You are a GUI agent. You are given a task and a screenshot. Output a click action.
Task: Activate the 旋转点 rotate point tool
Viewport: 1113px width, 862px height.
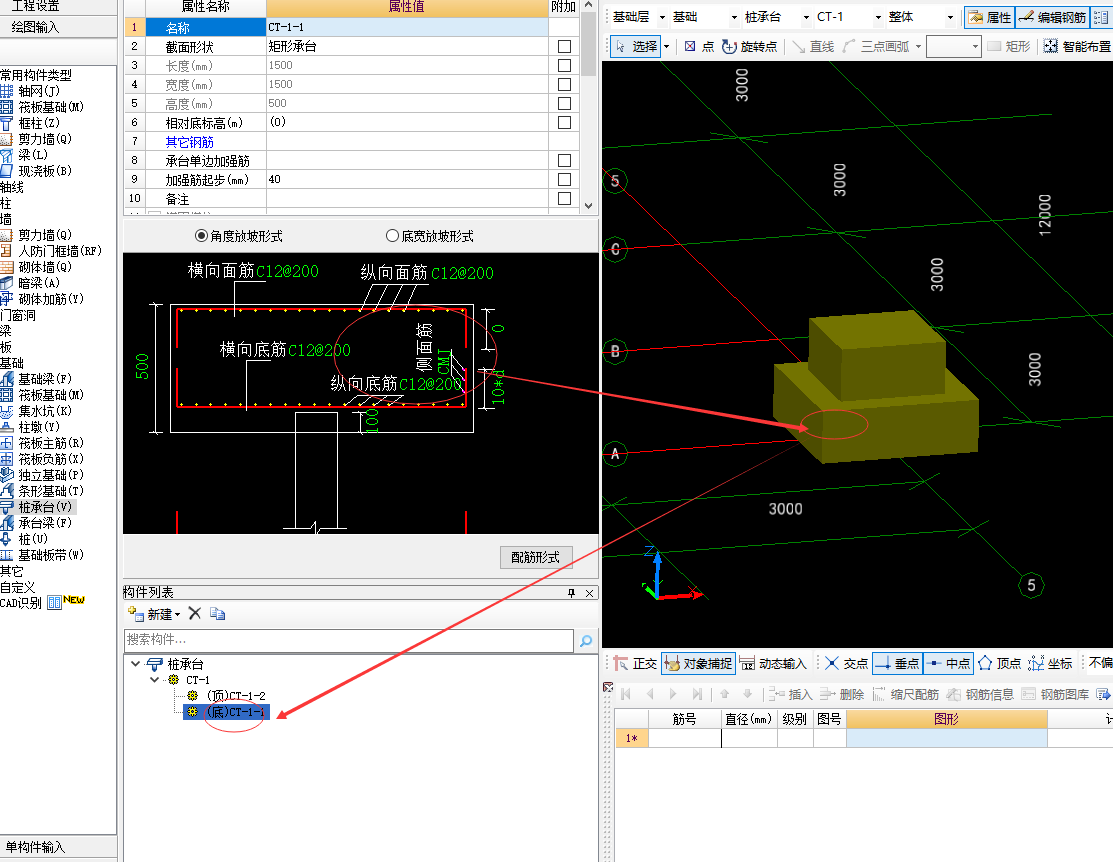point(750,46)
